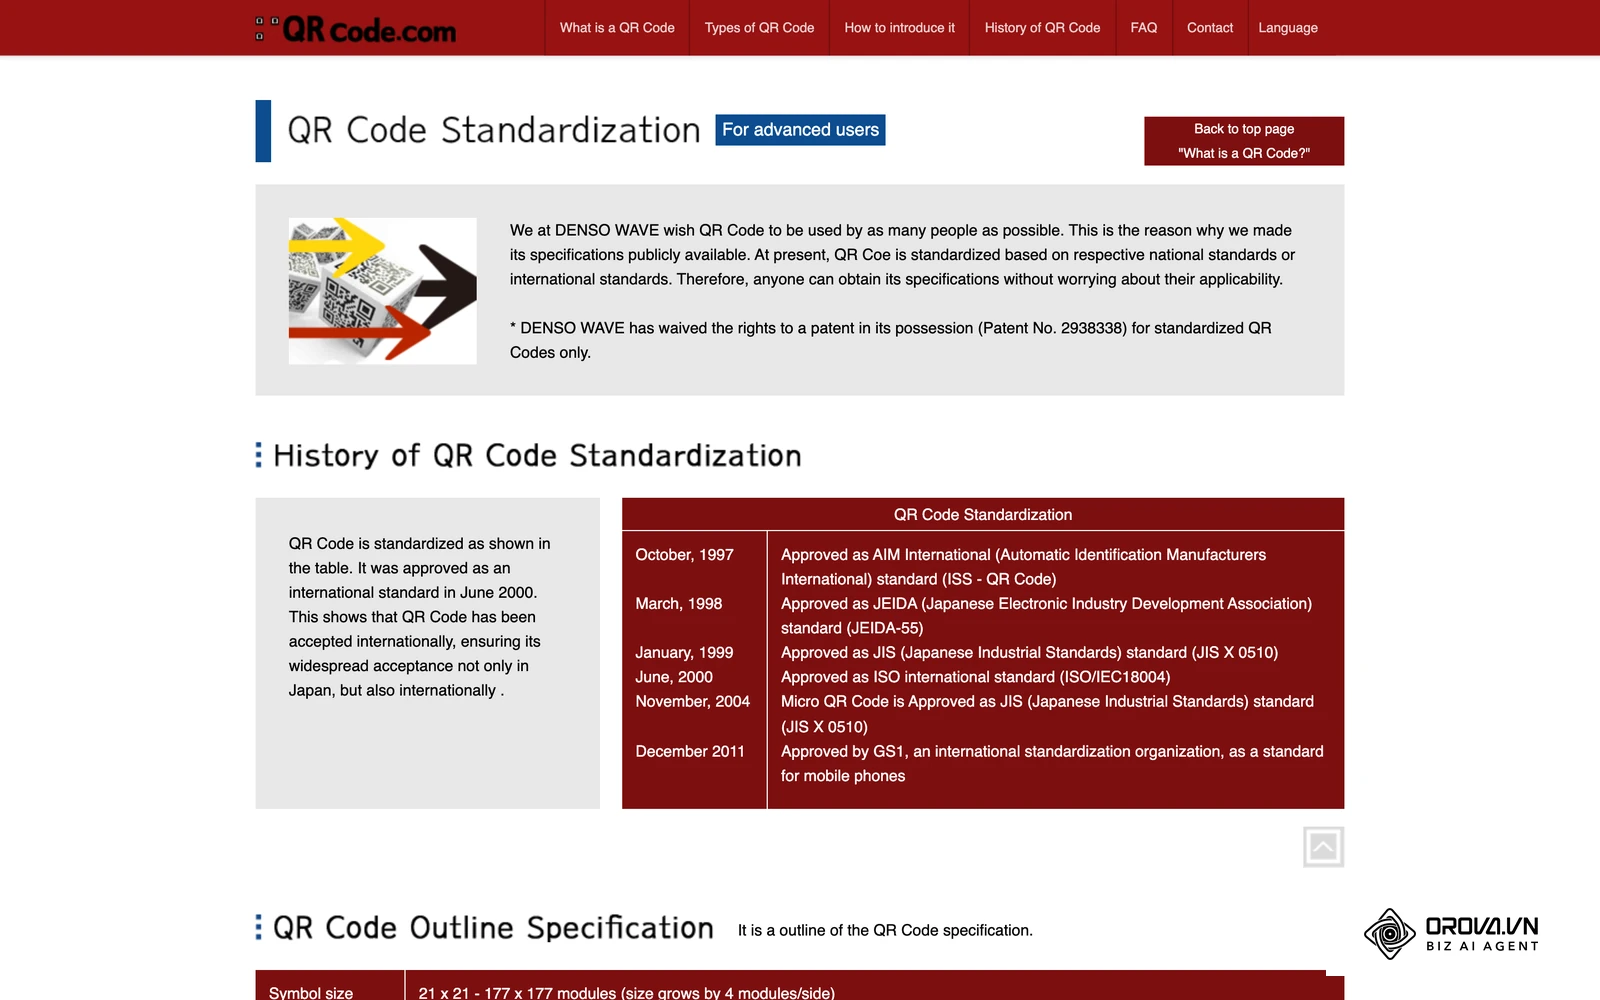Click the November, 2004 date cell
This screenshot has width=1600, height=1000.
coord(692,702)
